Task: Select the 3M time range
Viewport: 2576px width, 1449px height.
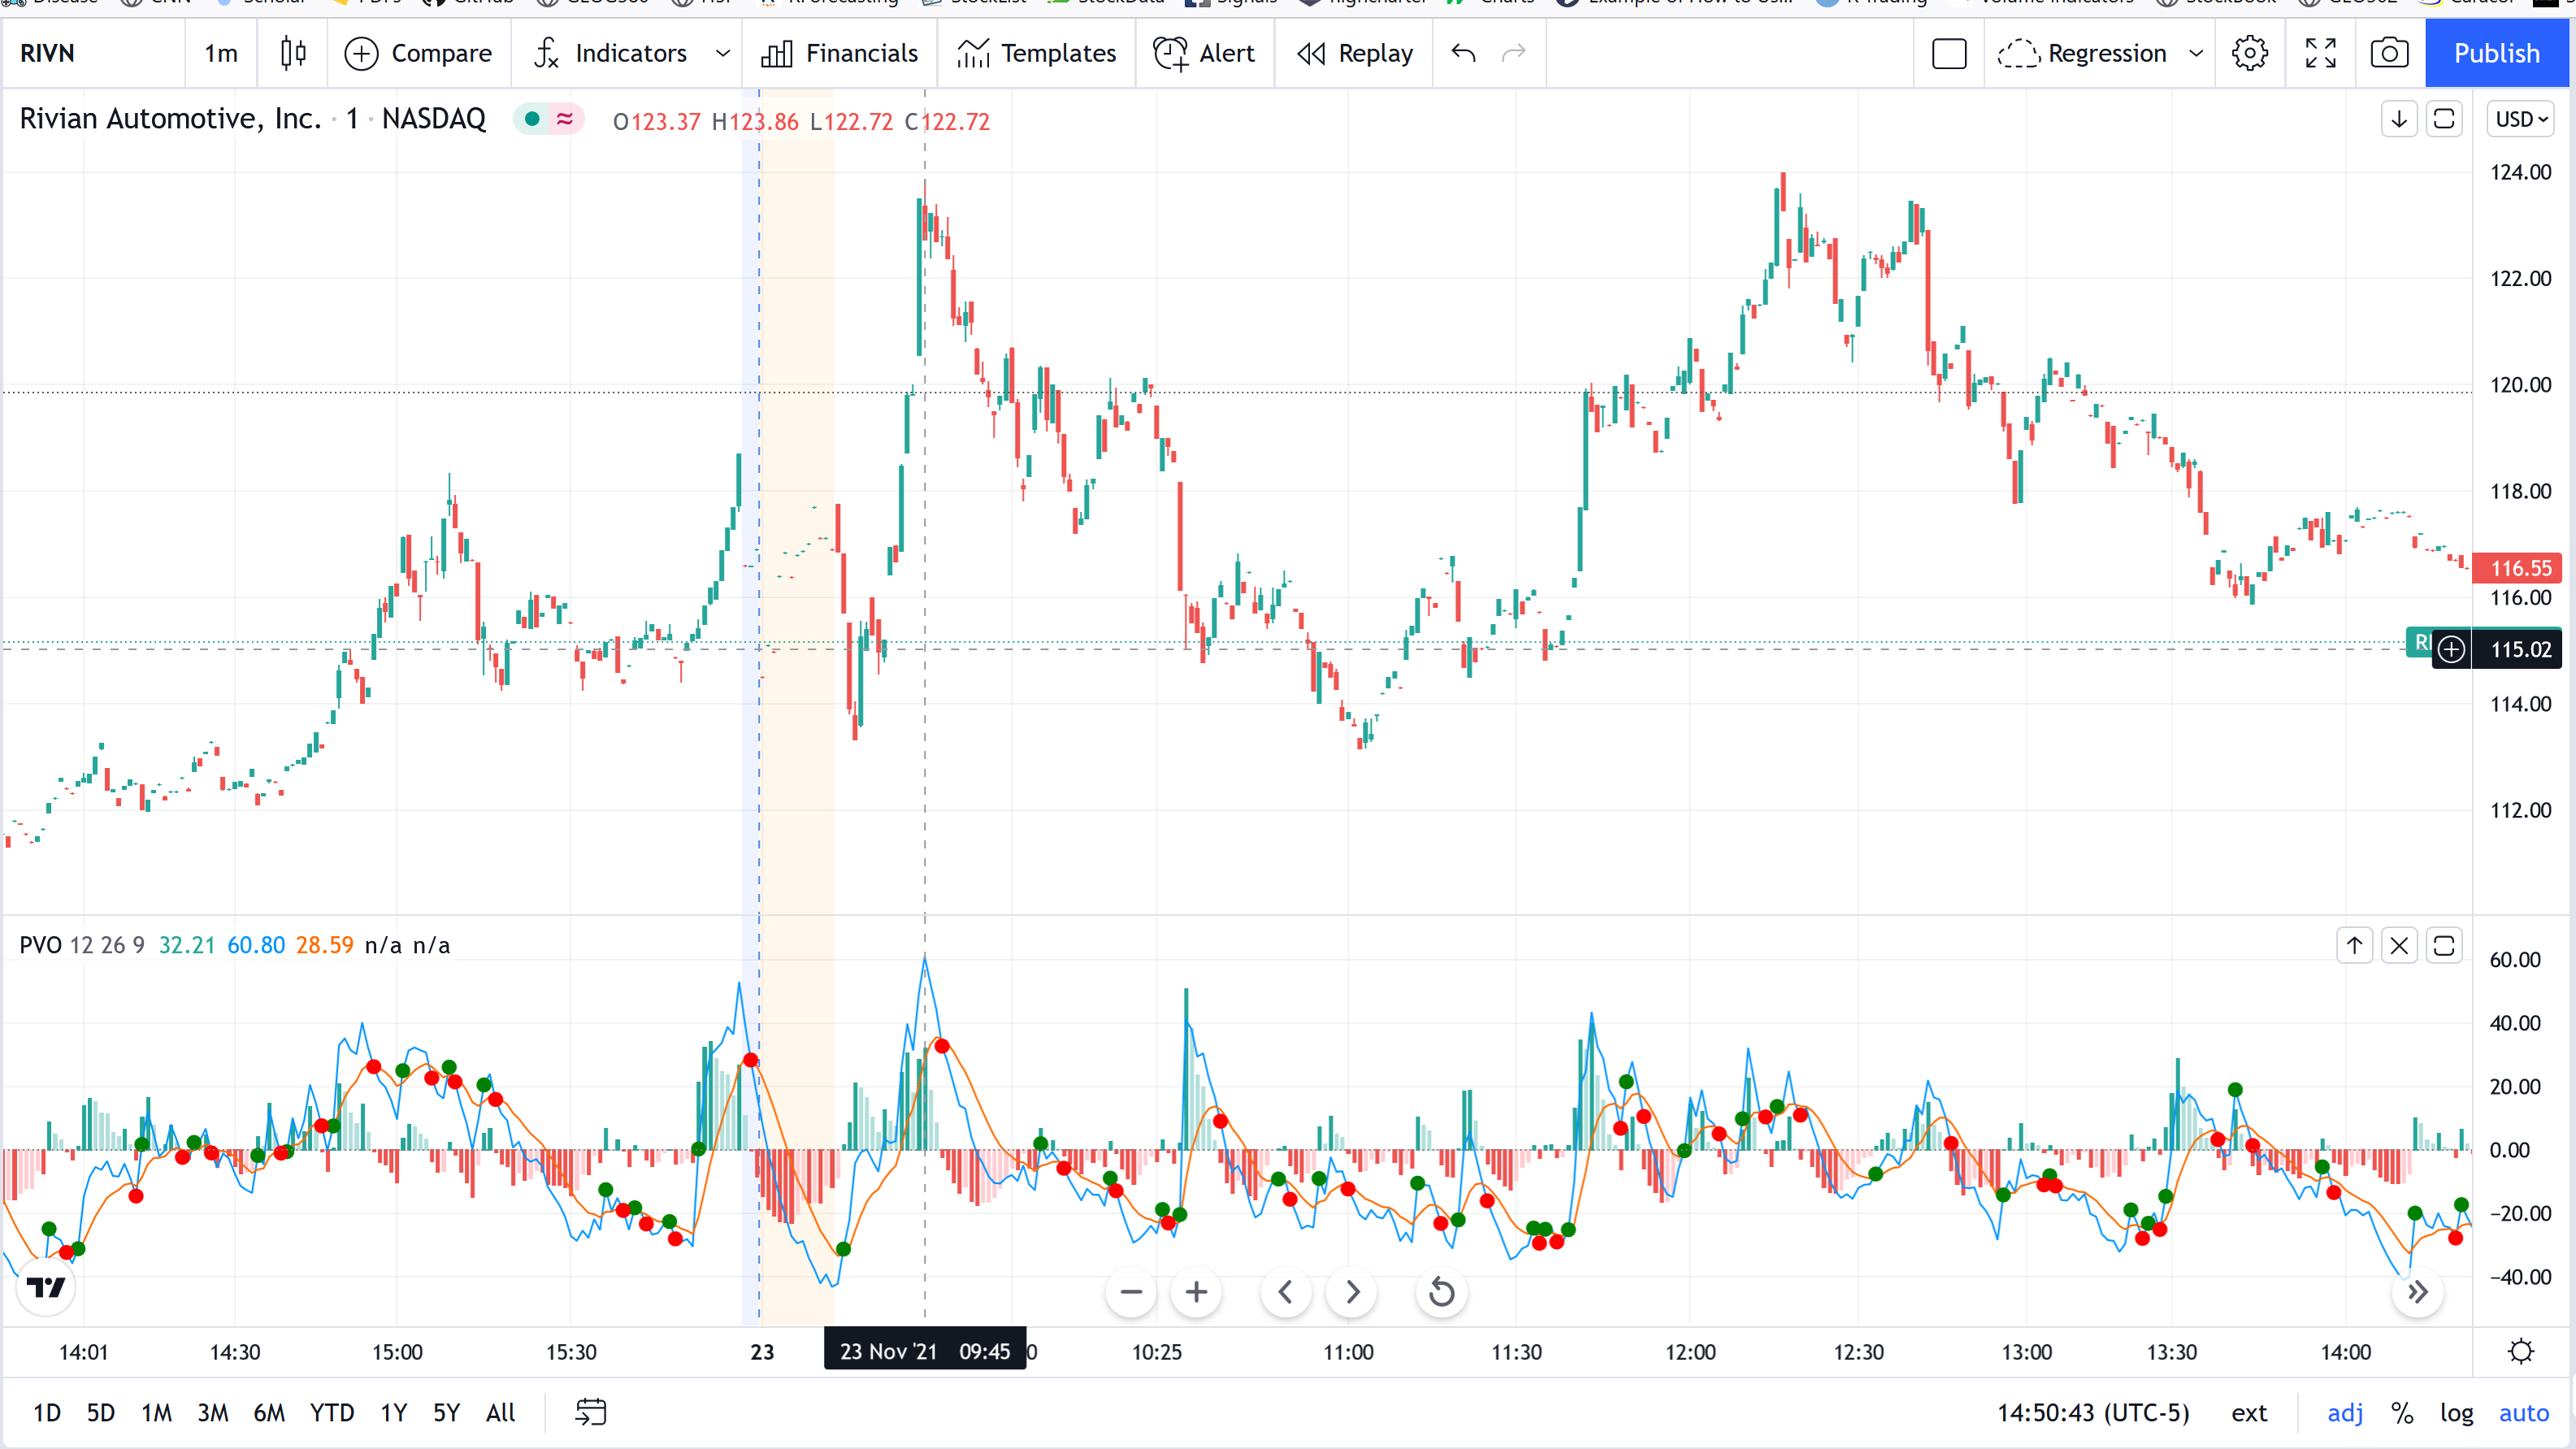Action: tap(212, 1412)
